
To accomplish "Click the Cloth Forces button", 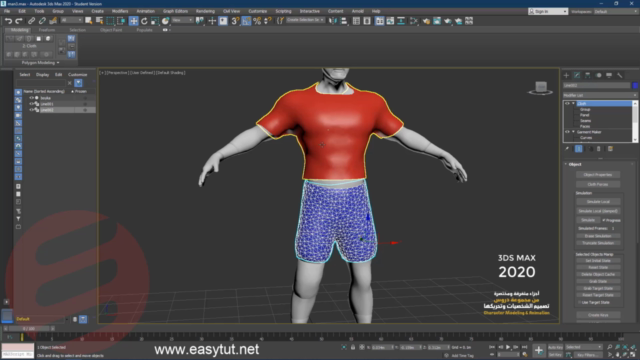I will point(598,184).
